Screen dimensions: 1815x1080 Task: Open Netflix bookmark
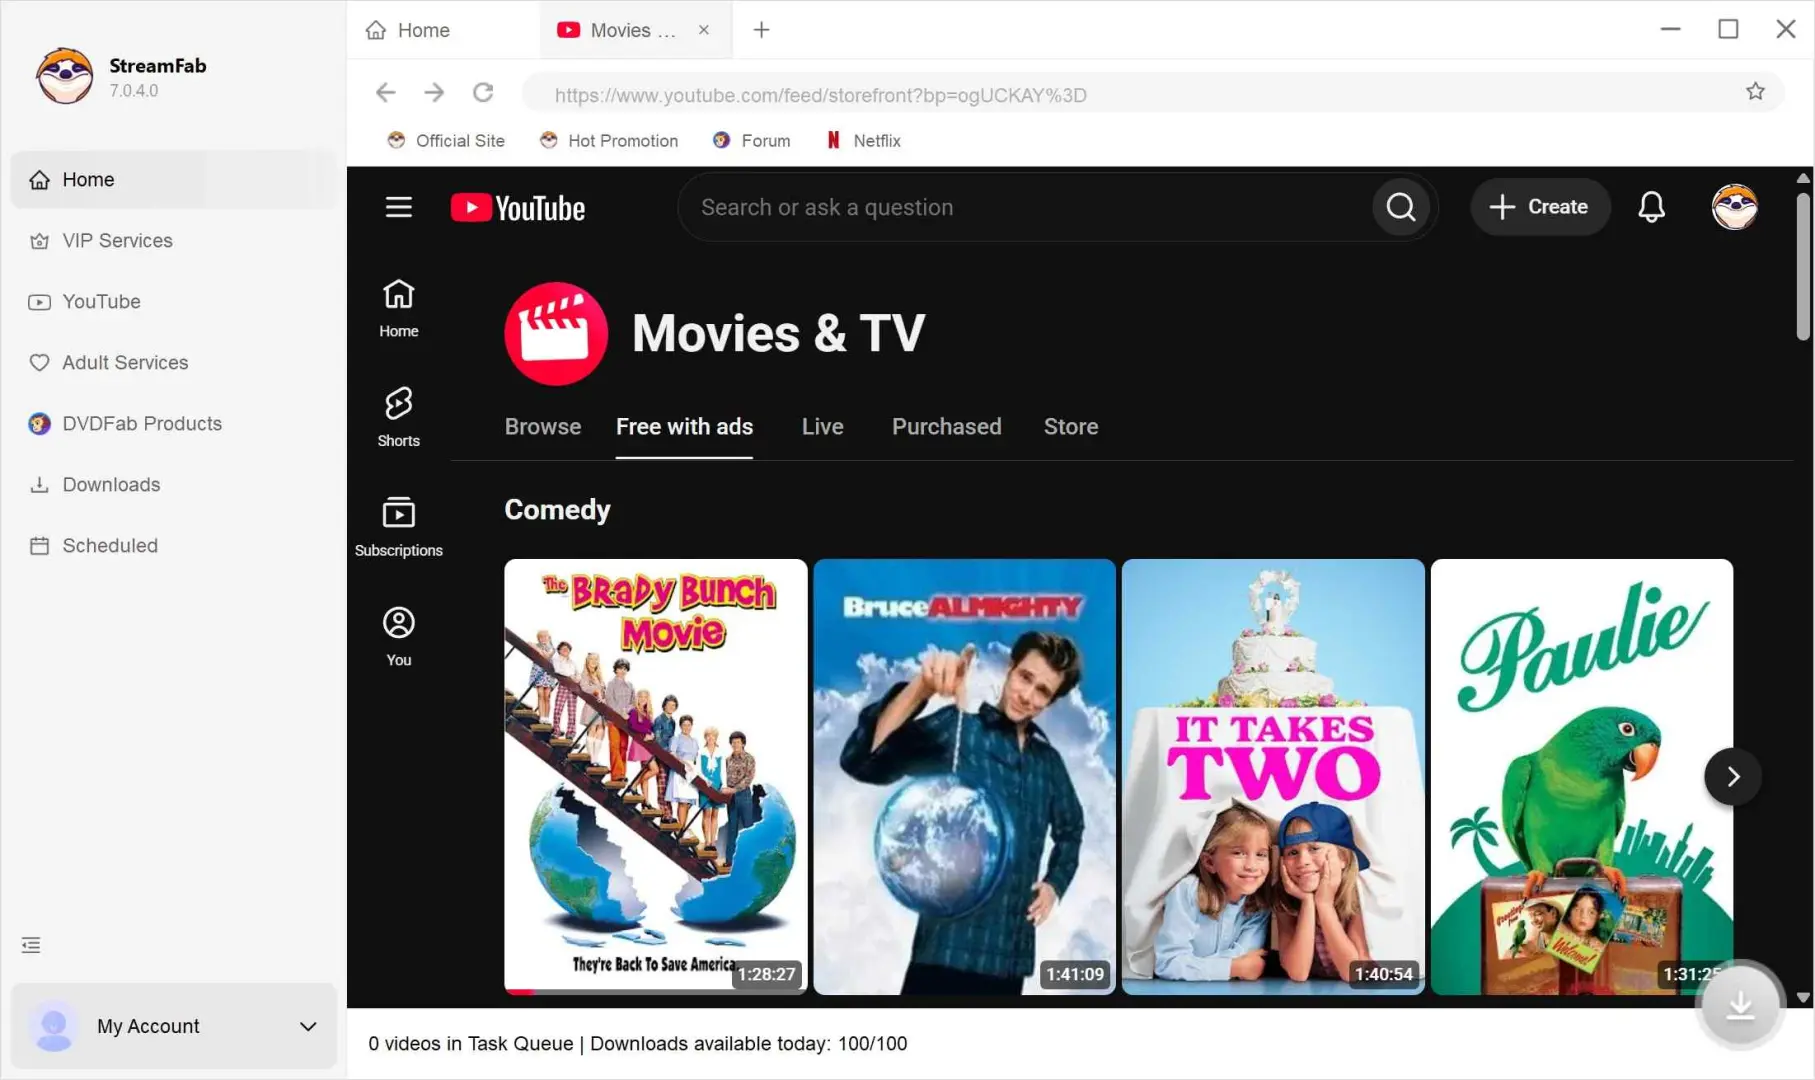point(864,141)
